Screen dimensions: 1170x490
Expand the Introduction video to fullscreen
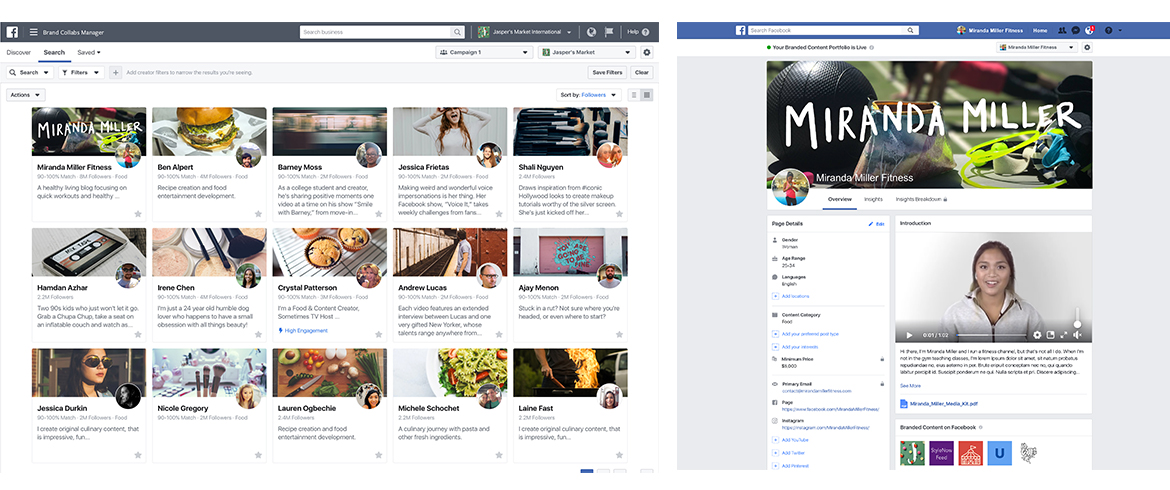click(1063, 335)
